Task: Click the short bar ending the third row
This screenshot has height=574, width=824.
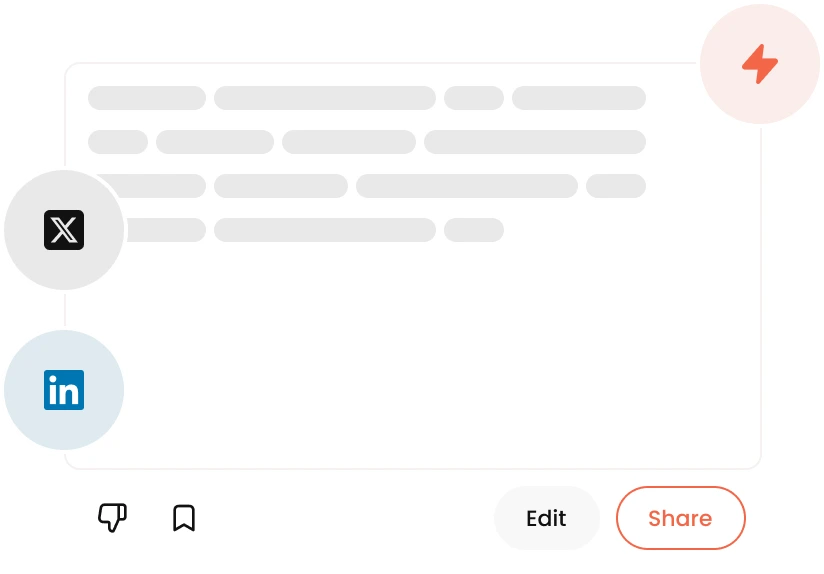Action: point(616,186)
